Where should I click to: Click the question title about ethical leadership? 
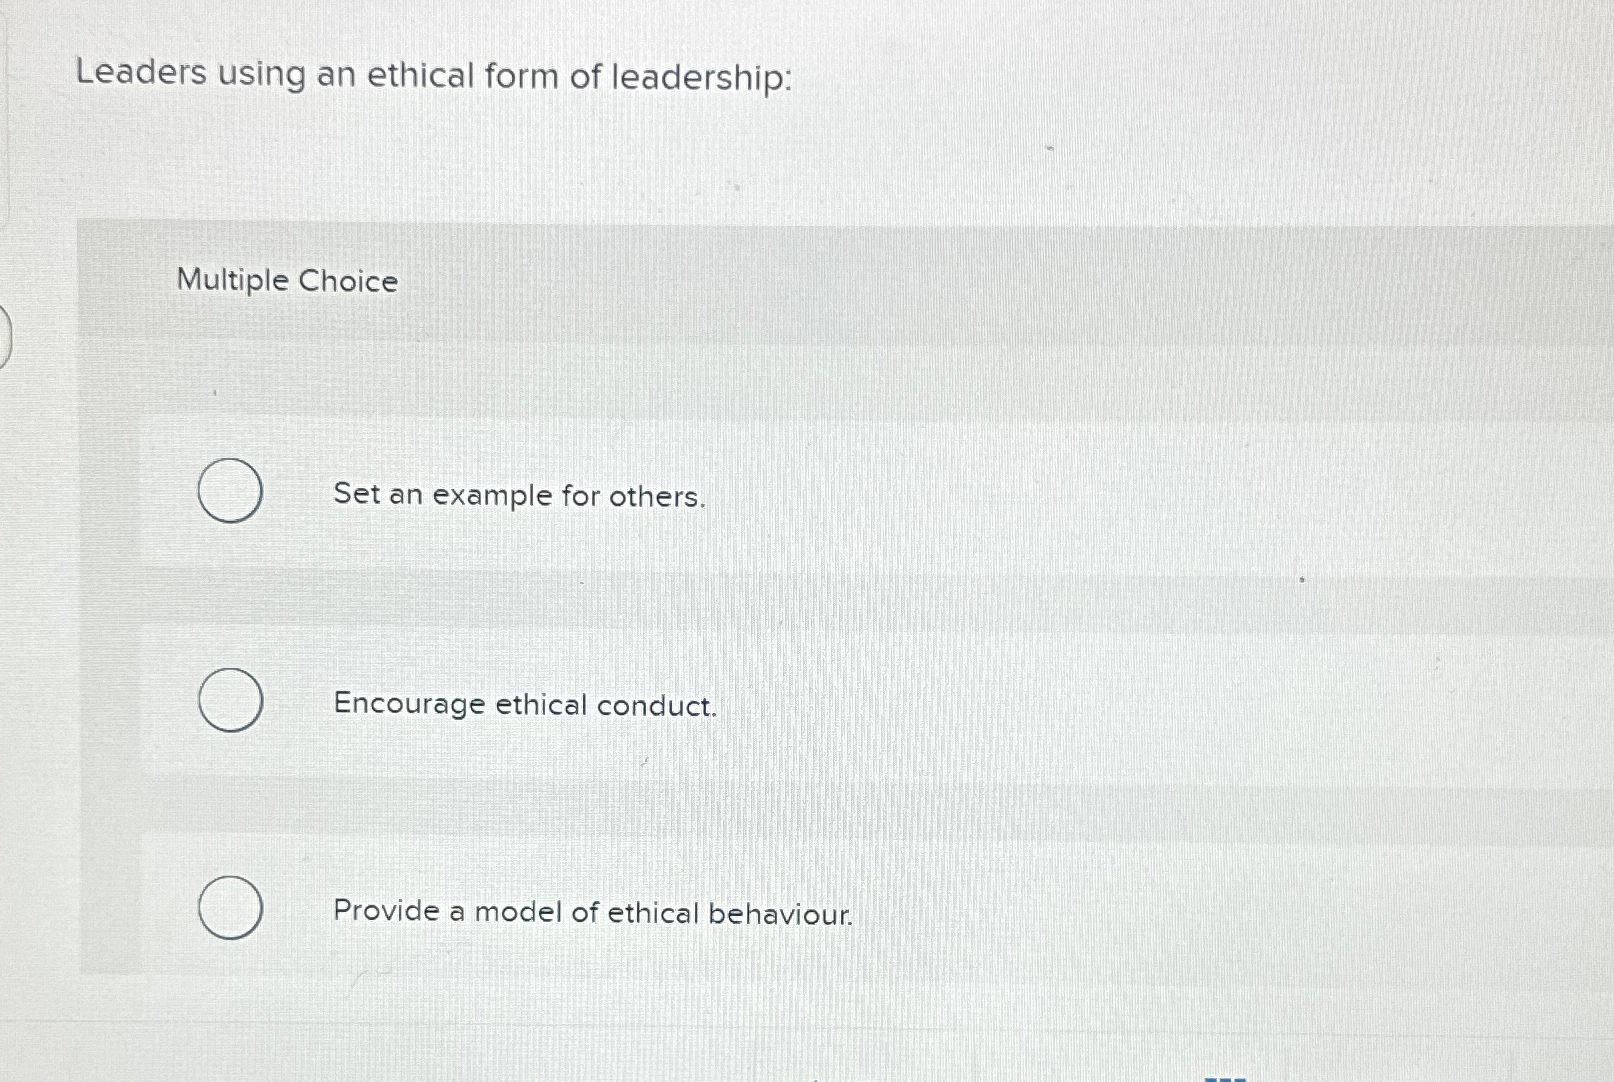click(435, 75)
